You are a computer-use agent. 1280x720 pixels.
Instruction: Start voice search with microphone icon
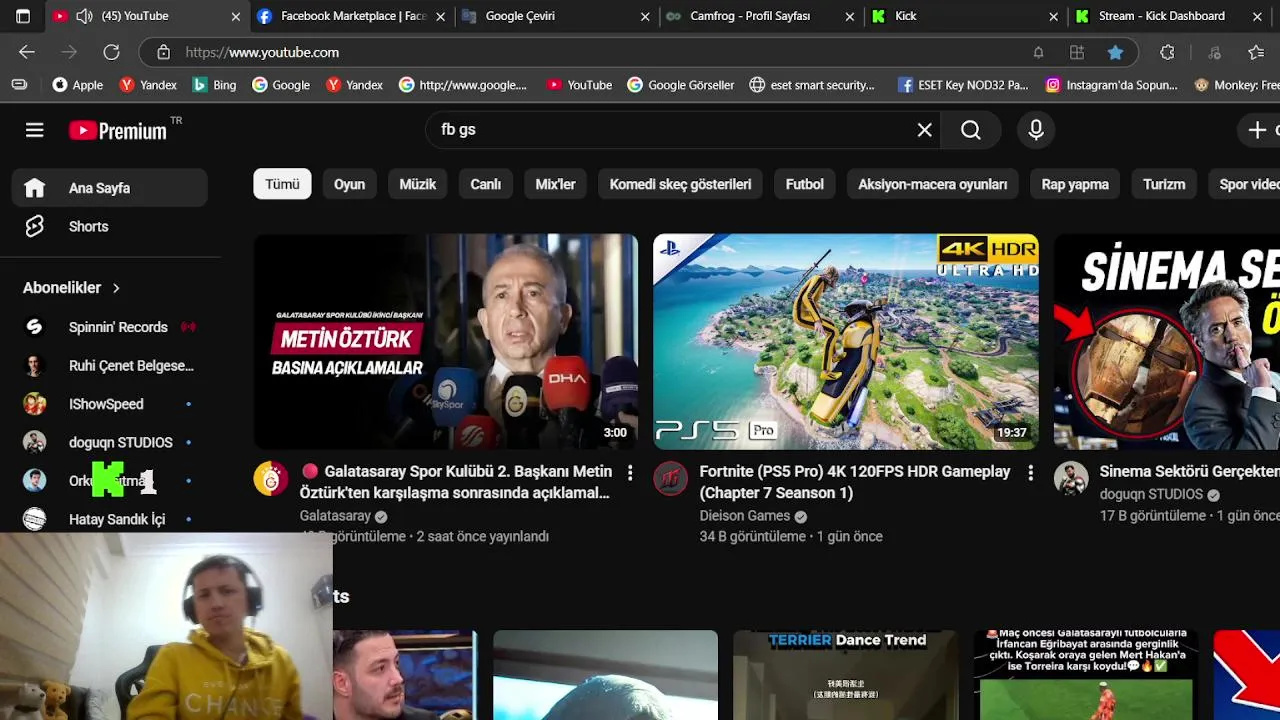(1036, 130)
